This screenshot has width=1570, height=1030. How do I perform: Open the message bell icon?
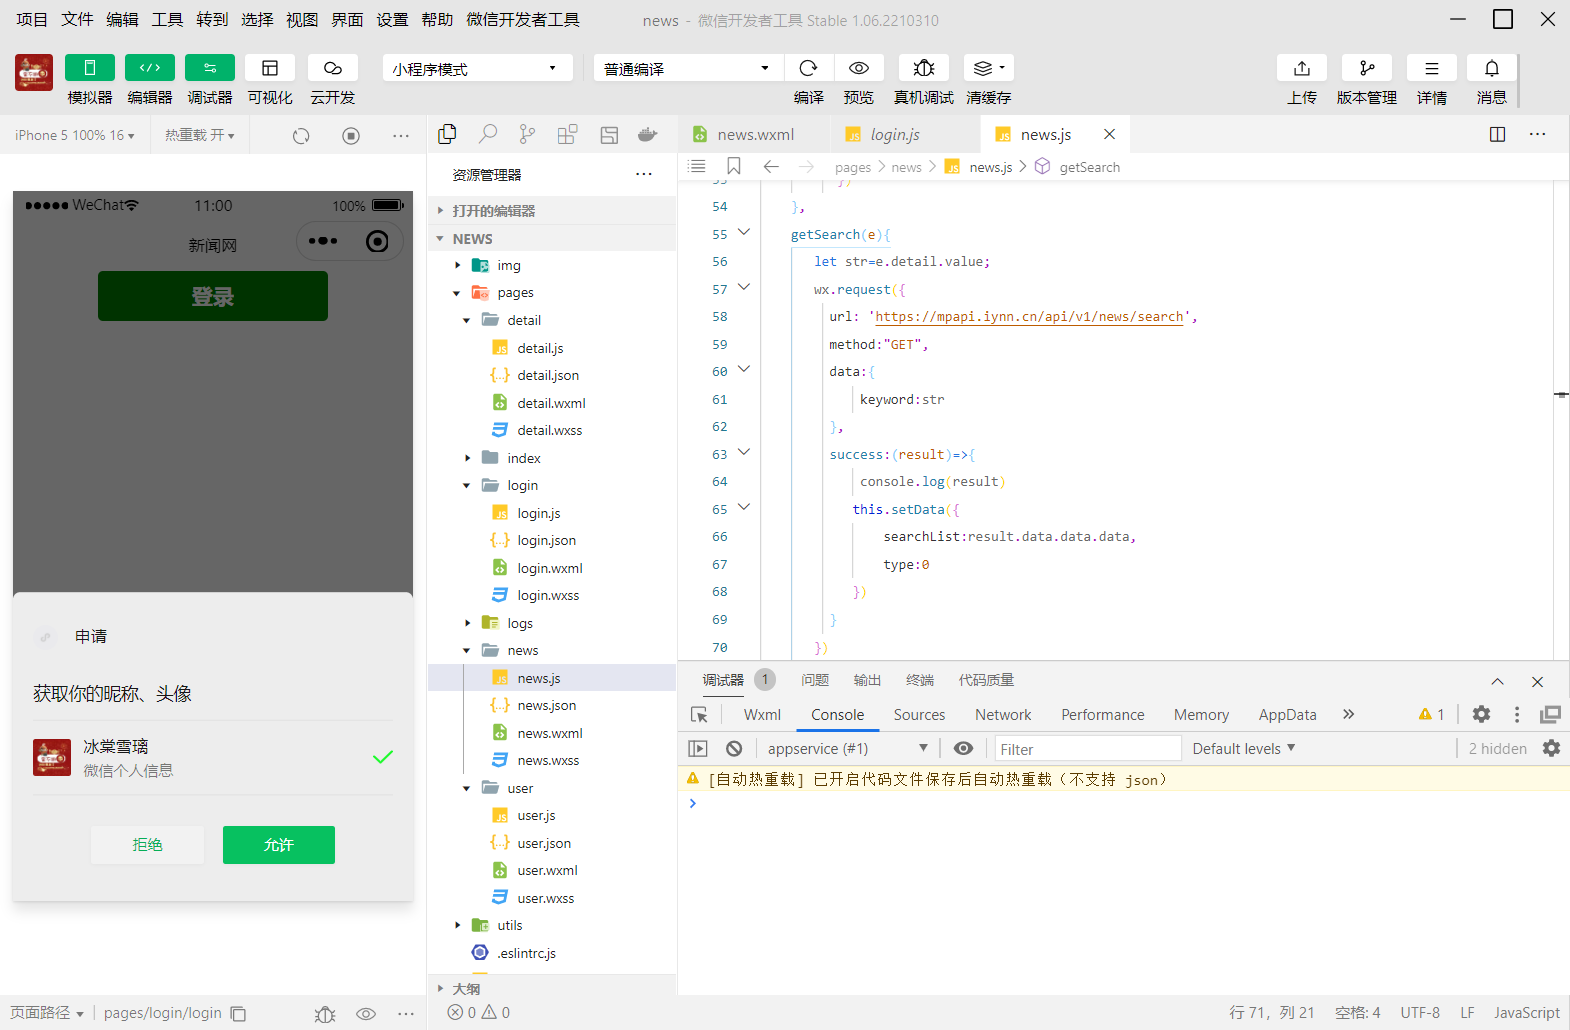pyautogui.click(x=1492, y=68)
